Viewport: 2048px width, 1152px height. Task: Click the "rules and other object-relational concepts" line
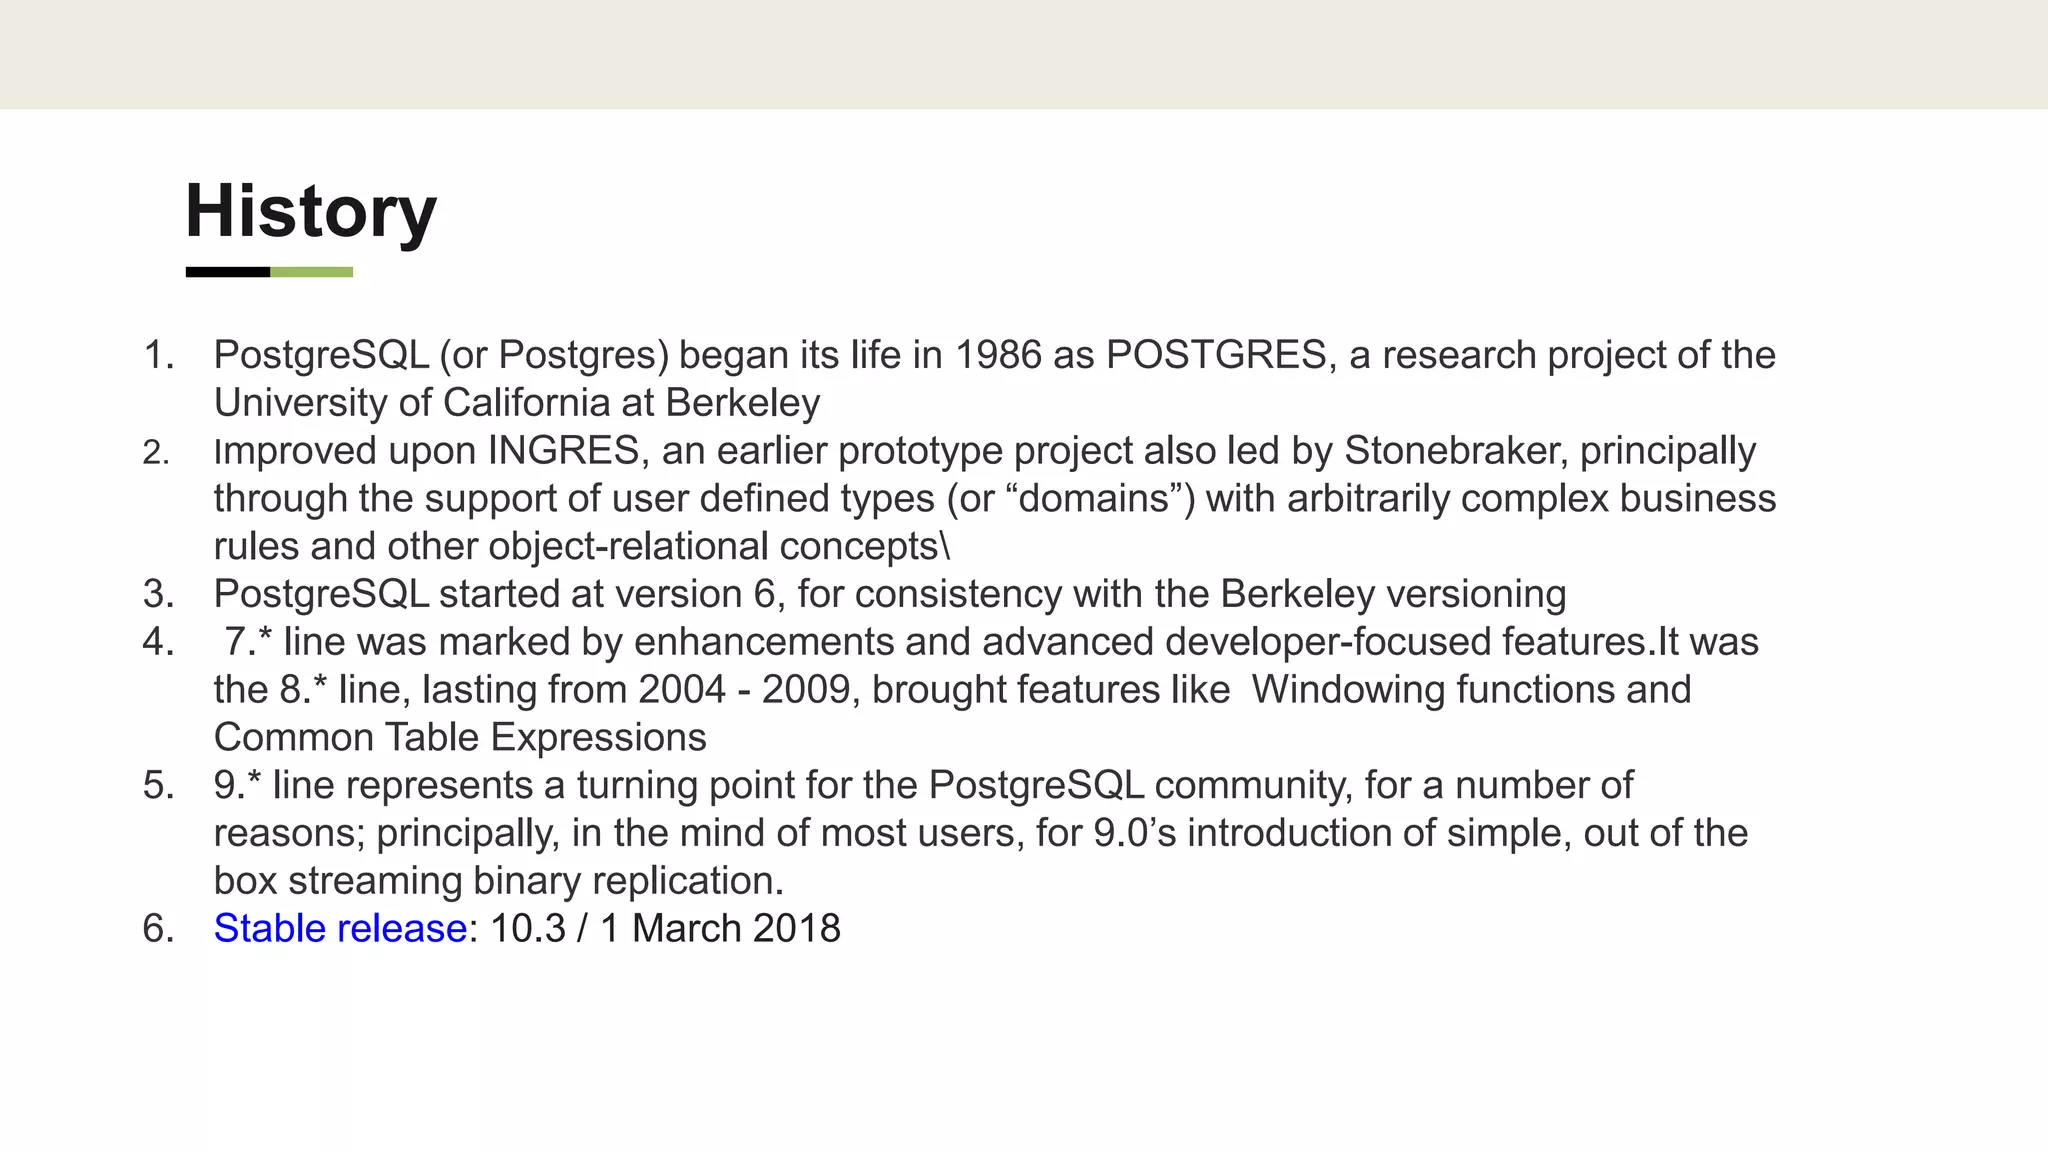pos(581,547)
